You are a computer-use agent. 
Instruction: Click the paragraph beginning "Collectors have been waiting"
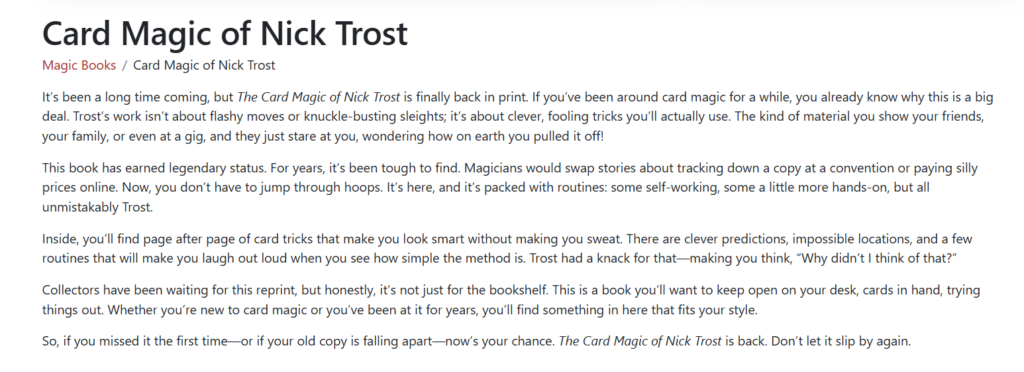pos(511,300)
